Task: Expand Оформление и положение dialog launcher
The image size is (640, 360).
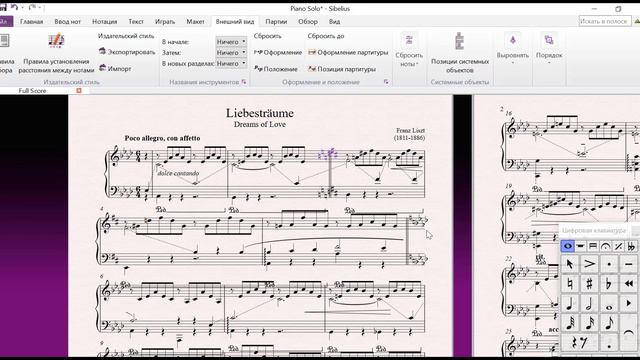Action: coord(386,82)
